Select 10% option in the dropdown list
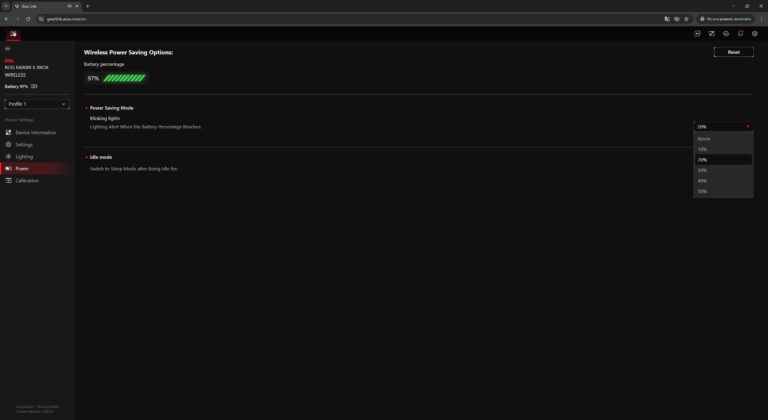The width and height of the screenshot is (768, 420). (723, 149)
